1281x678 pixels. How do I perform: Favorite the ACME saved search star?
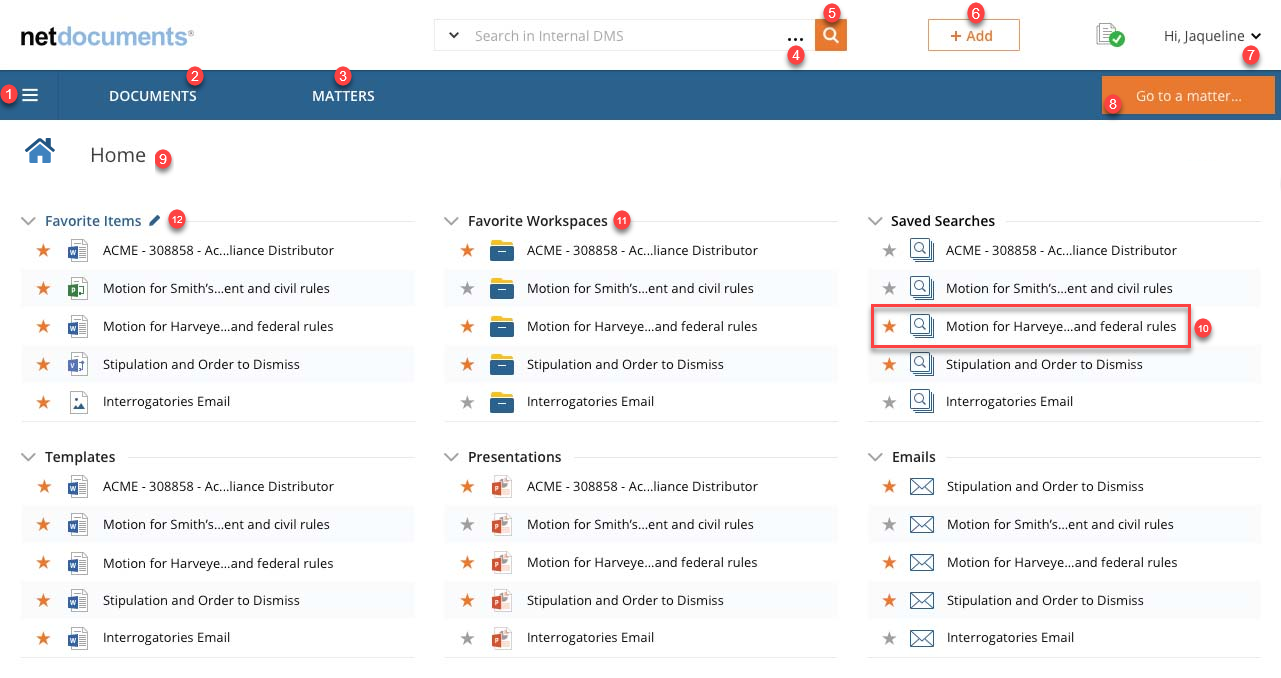889,251
